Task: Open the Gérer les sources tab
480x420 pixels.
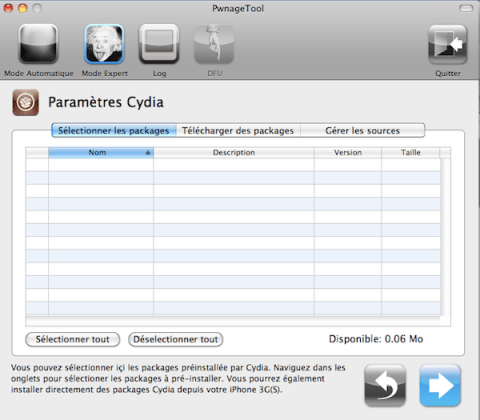Action: click(363, 130)
